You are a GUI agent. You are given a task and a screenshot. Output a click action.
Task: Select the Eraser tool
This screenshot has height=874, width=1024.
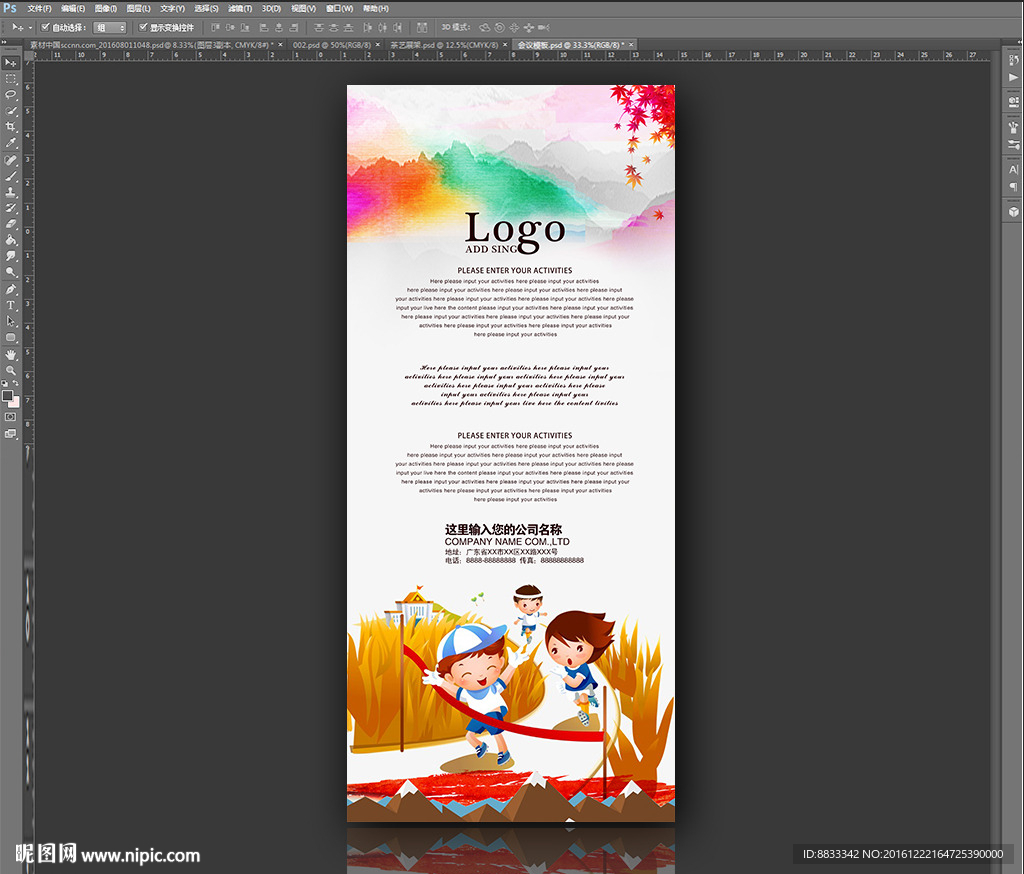[x=11, y=224]
